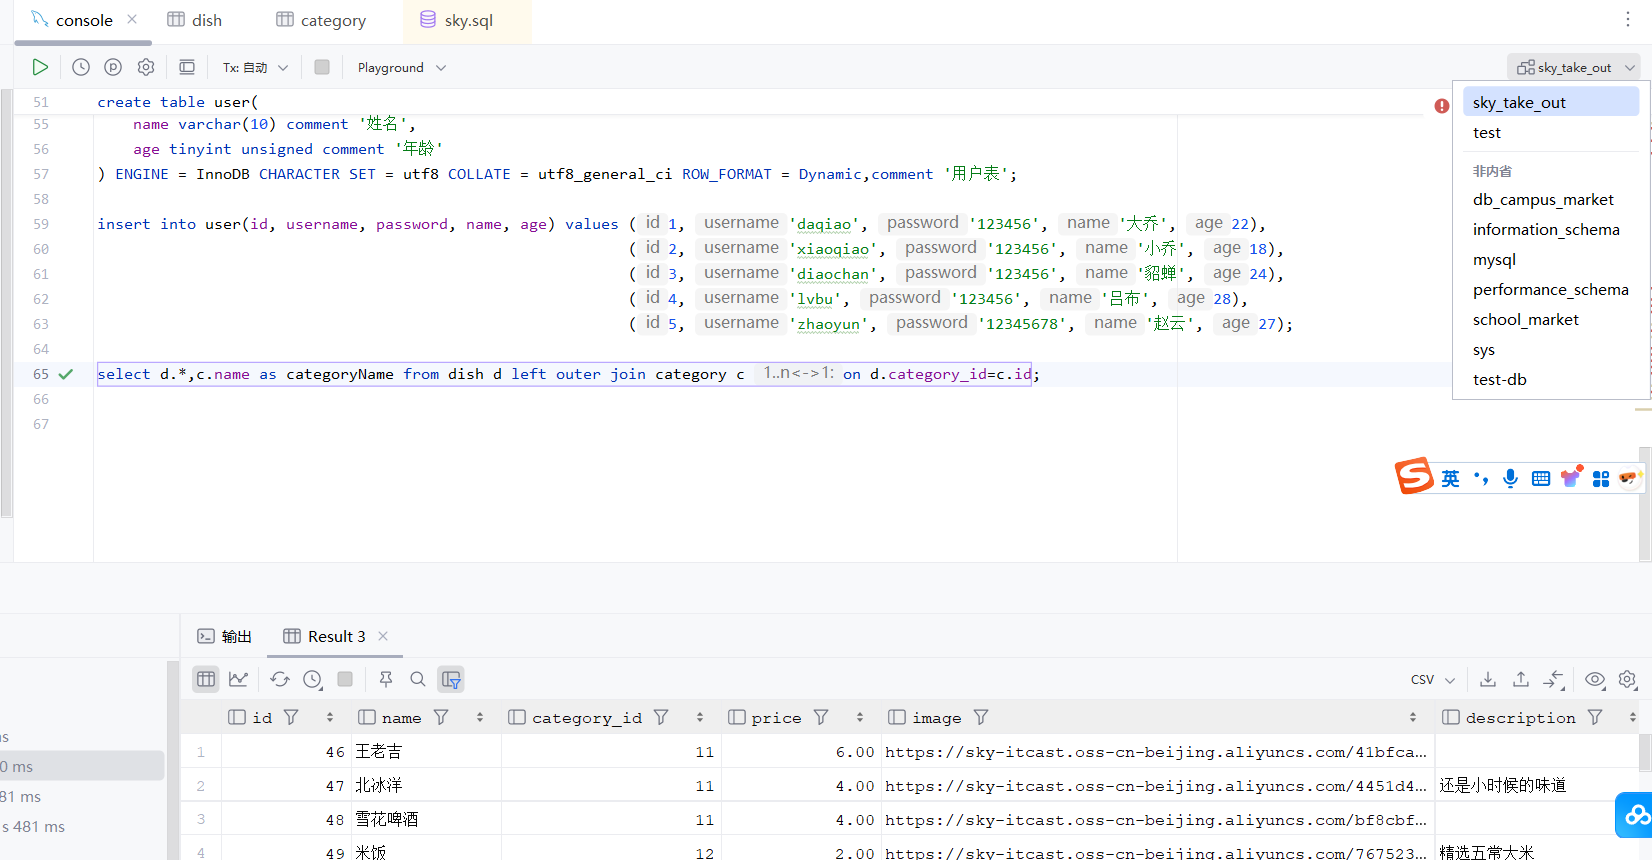Open Sogou toolbox grid icon
This screenshot has width=1652, height=860.
click(1601, 479)
